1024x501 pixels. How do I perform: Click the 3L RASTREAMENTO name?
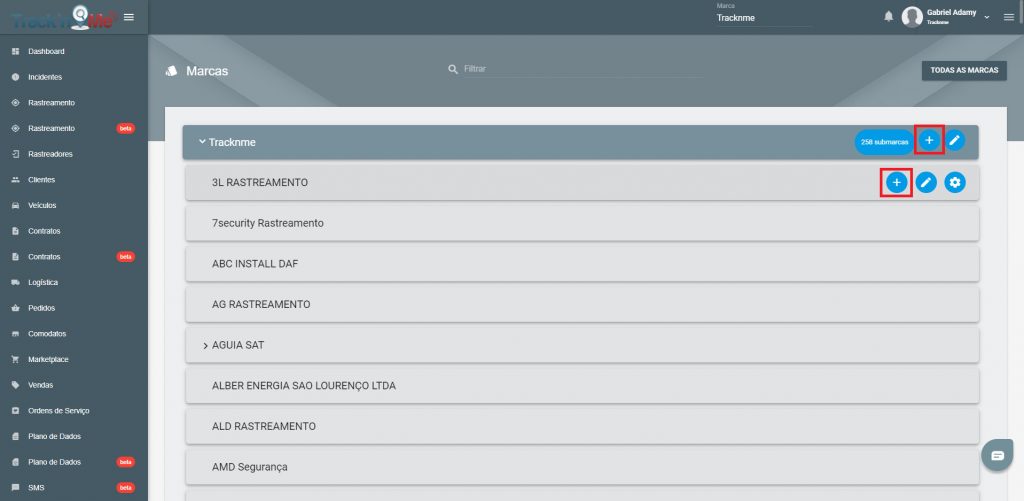click(x=260, y=183)
